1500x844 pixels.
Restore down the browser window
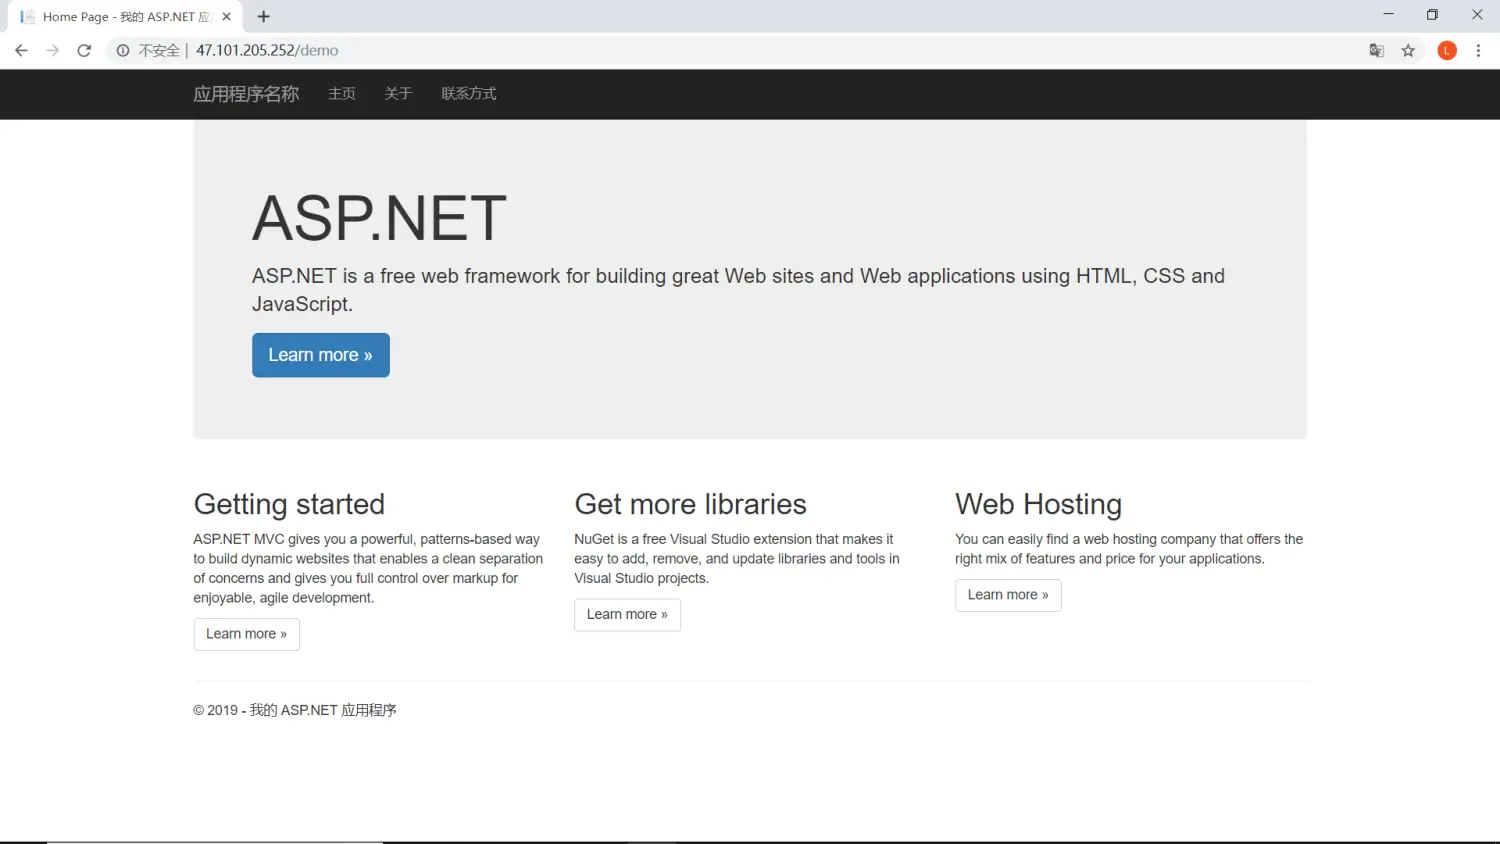(x=1432, y=15)
